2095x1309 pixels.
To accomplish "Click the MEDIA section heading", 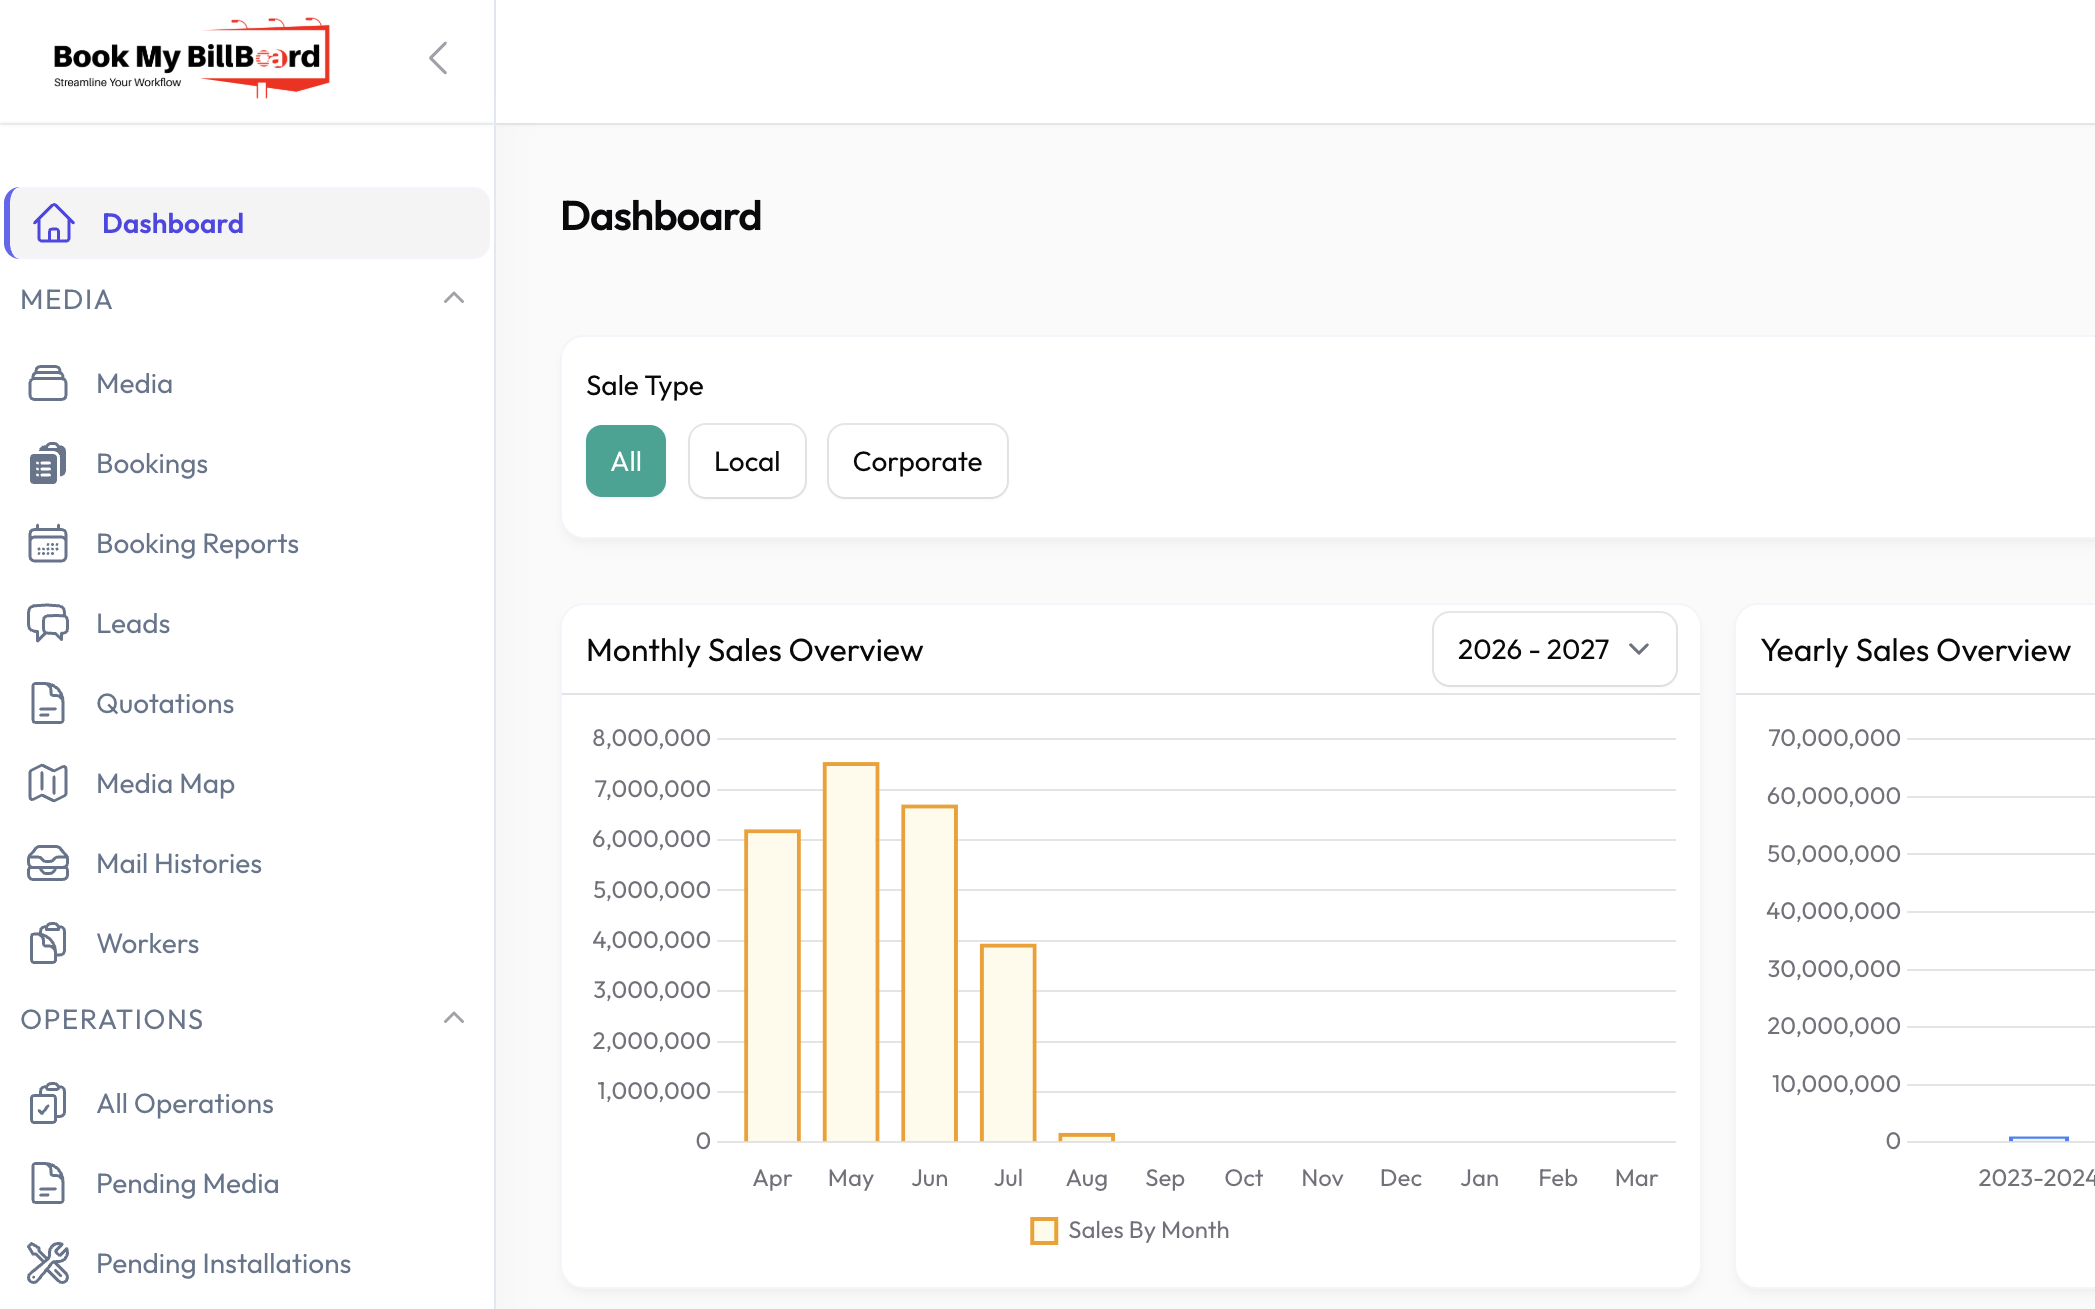I will tap(66, 299).
